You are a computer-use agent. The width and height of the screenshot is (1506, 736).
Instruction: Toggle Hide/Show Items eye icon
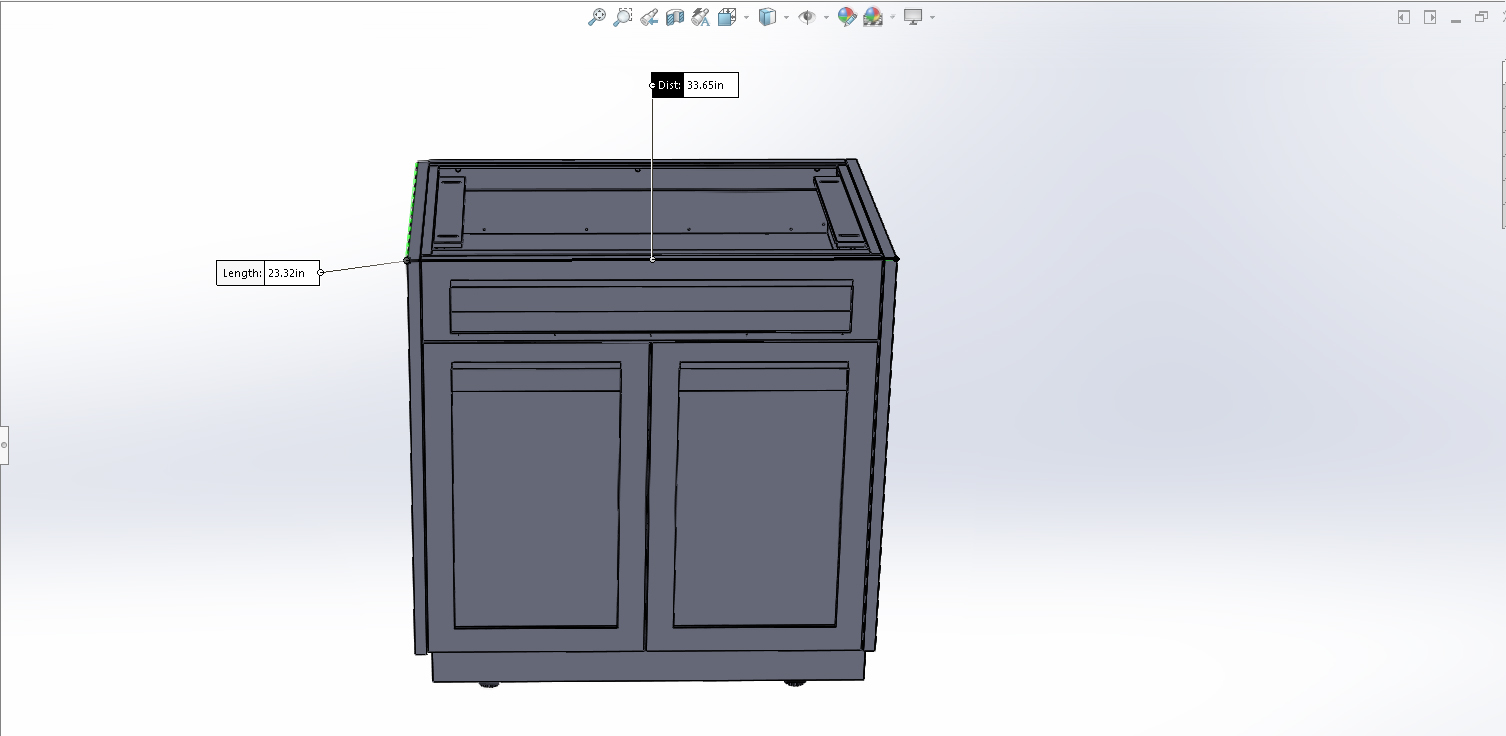807,17
